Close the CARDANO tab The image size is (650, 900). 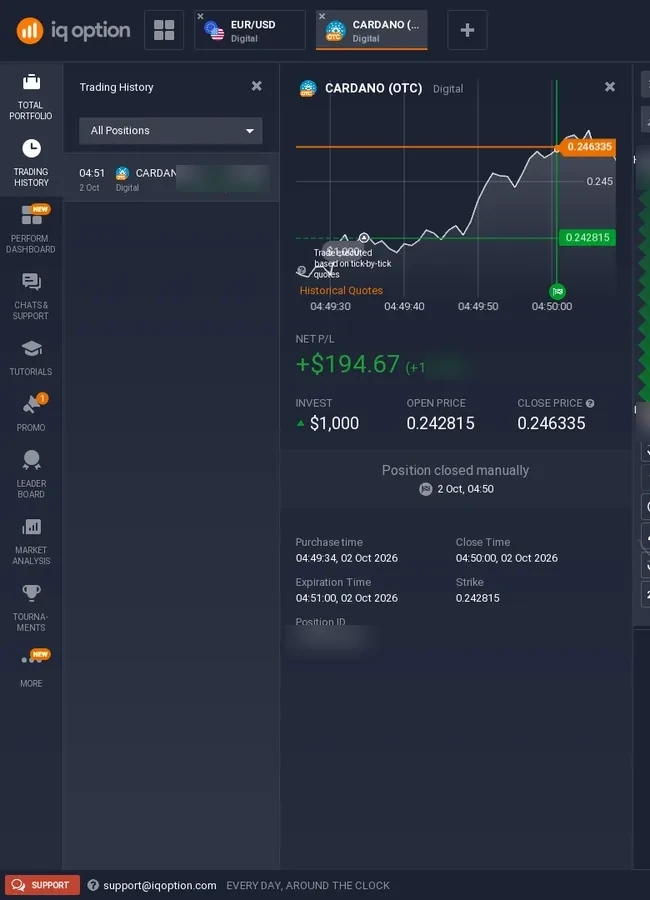(322, 16)
